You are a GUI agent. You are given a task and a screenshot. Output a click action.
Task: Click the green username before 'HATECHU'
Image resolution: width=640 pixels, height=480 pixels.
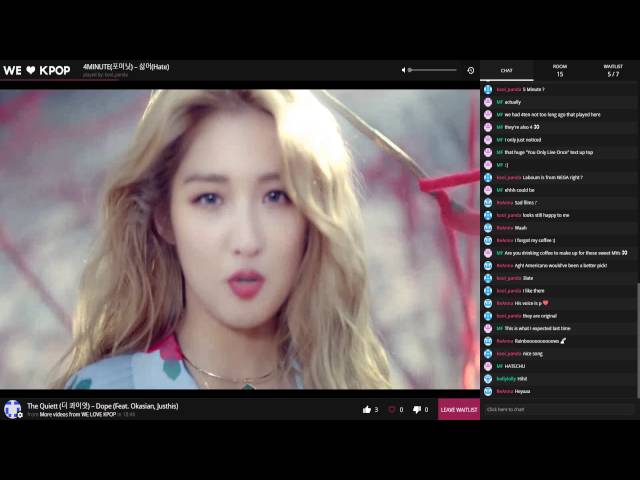tap(500, 366)
